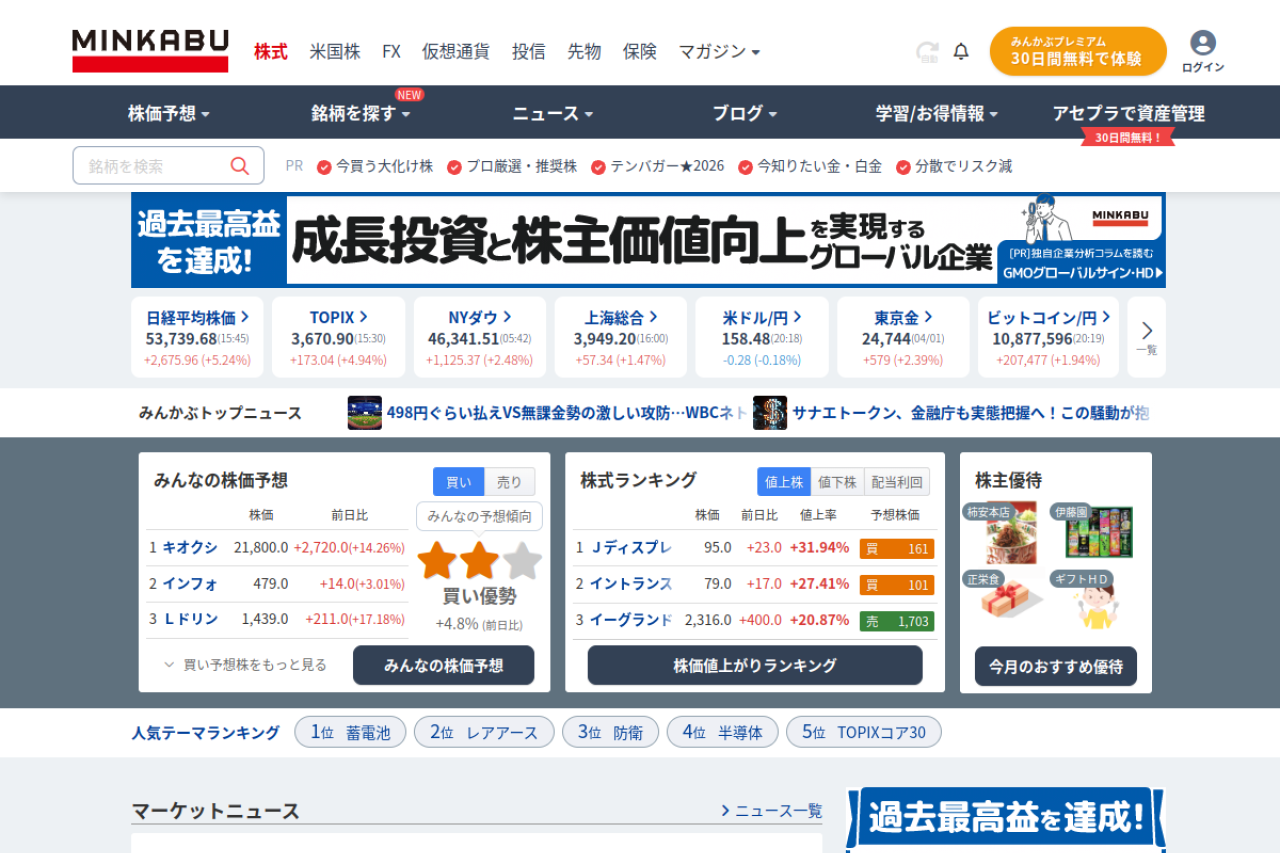Click the three-star forecast rating

point(479,561)
